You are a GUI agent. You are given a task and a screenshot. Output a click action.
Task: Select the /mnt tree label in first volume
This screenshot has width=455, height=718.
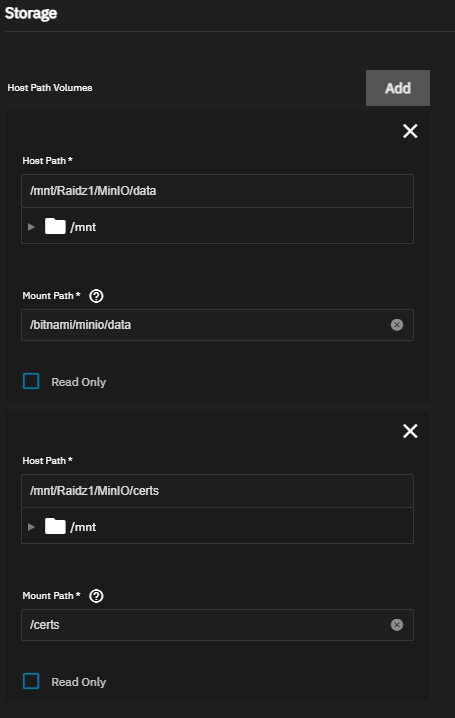[x=83, y=227]
